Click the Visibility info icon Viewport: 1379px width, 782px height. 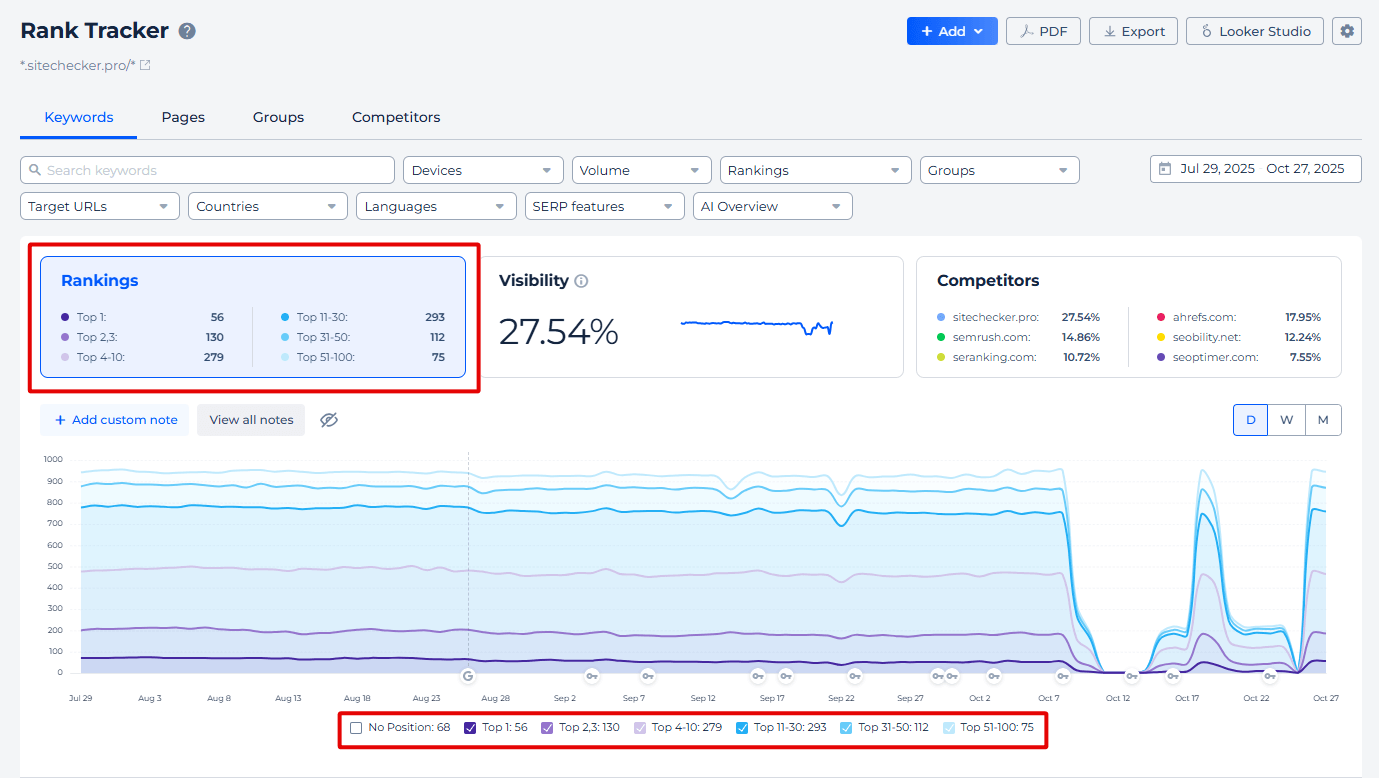click(x=581, y=281)
